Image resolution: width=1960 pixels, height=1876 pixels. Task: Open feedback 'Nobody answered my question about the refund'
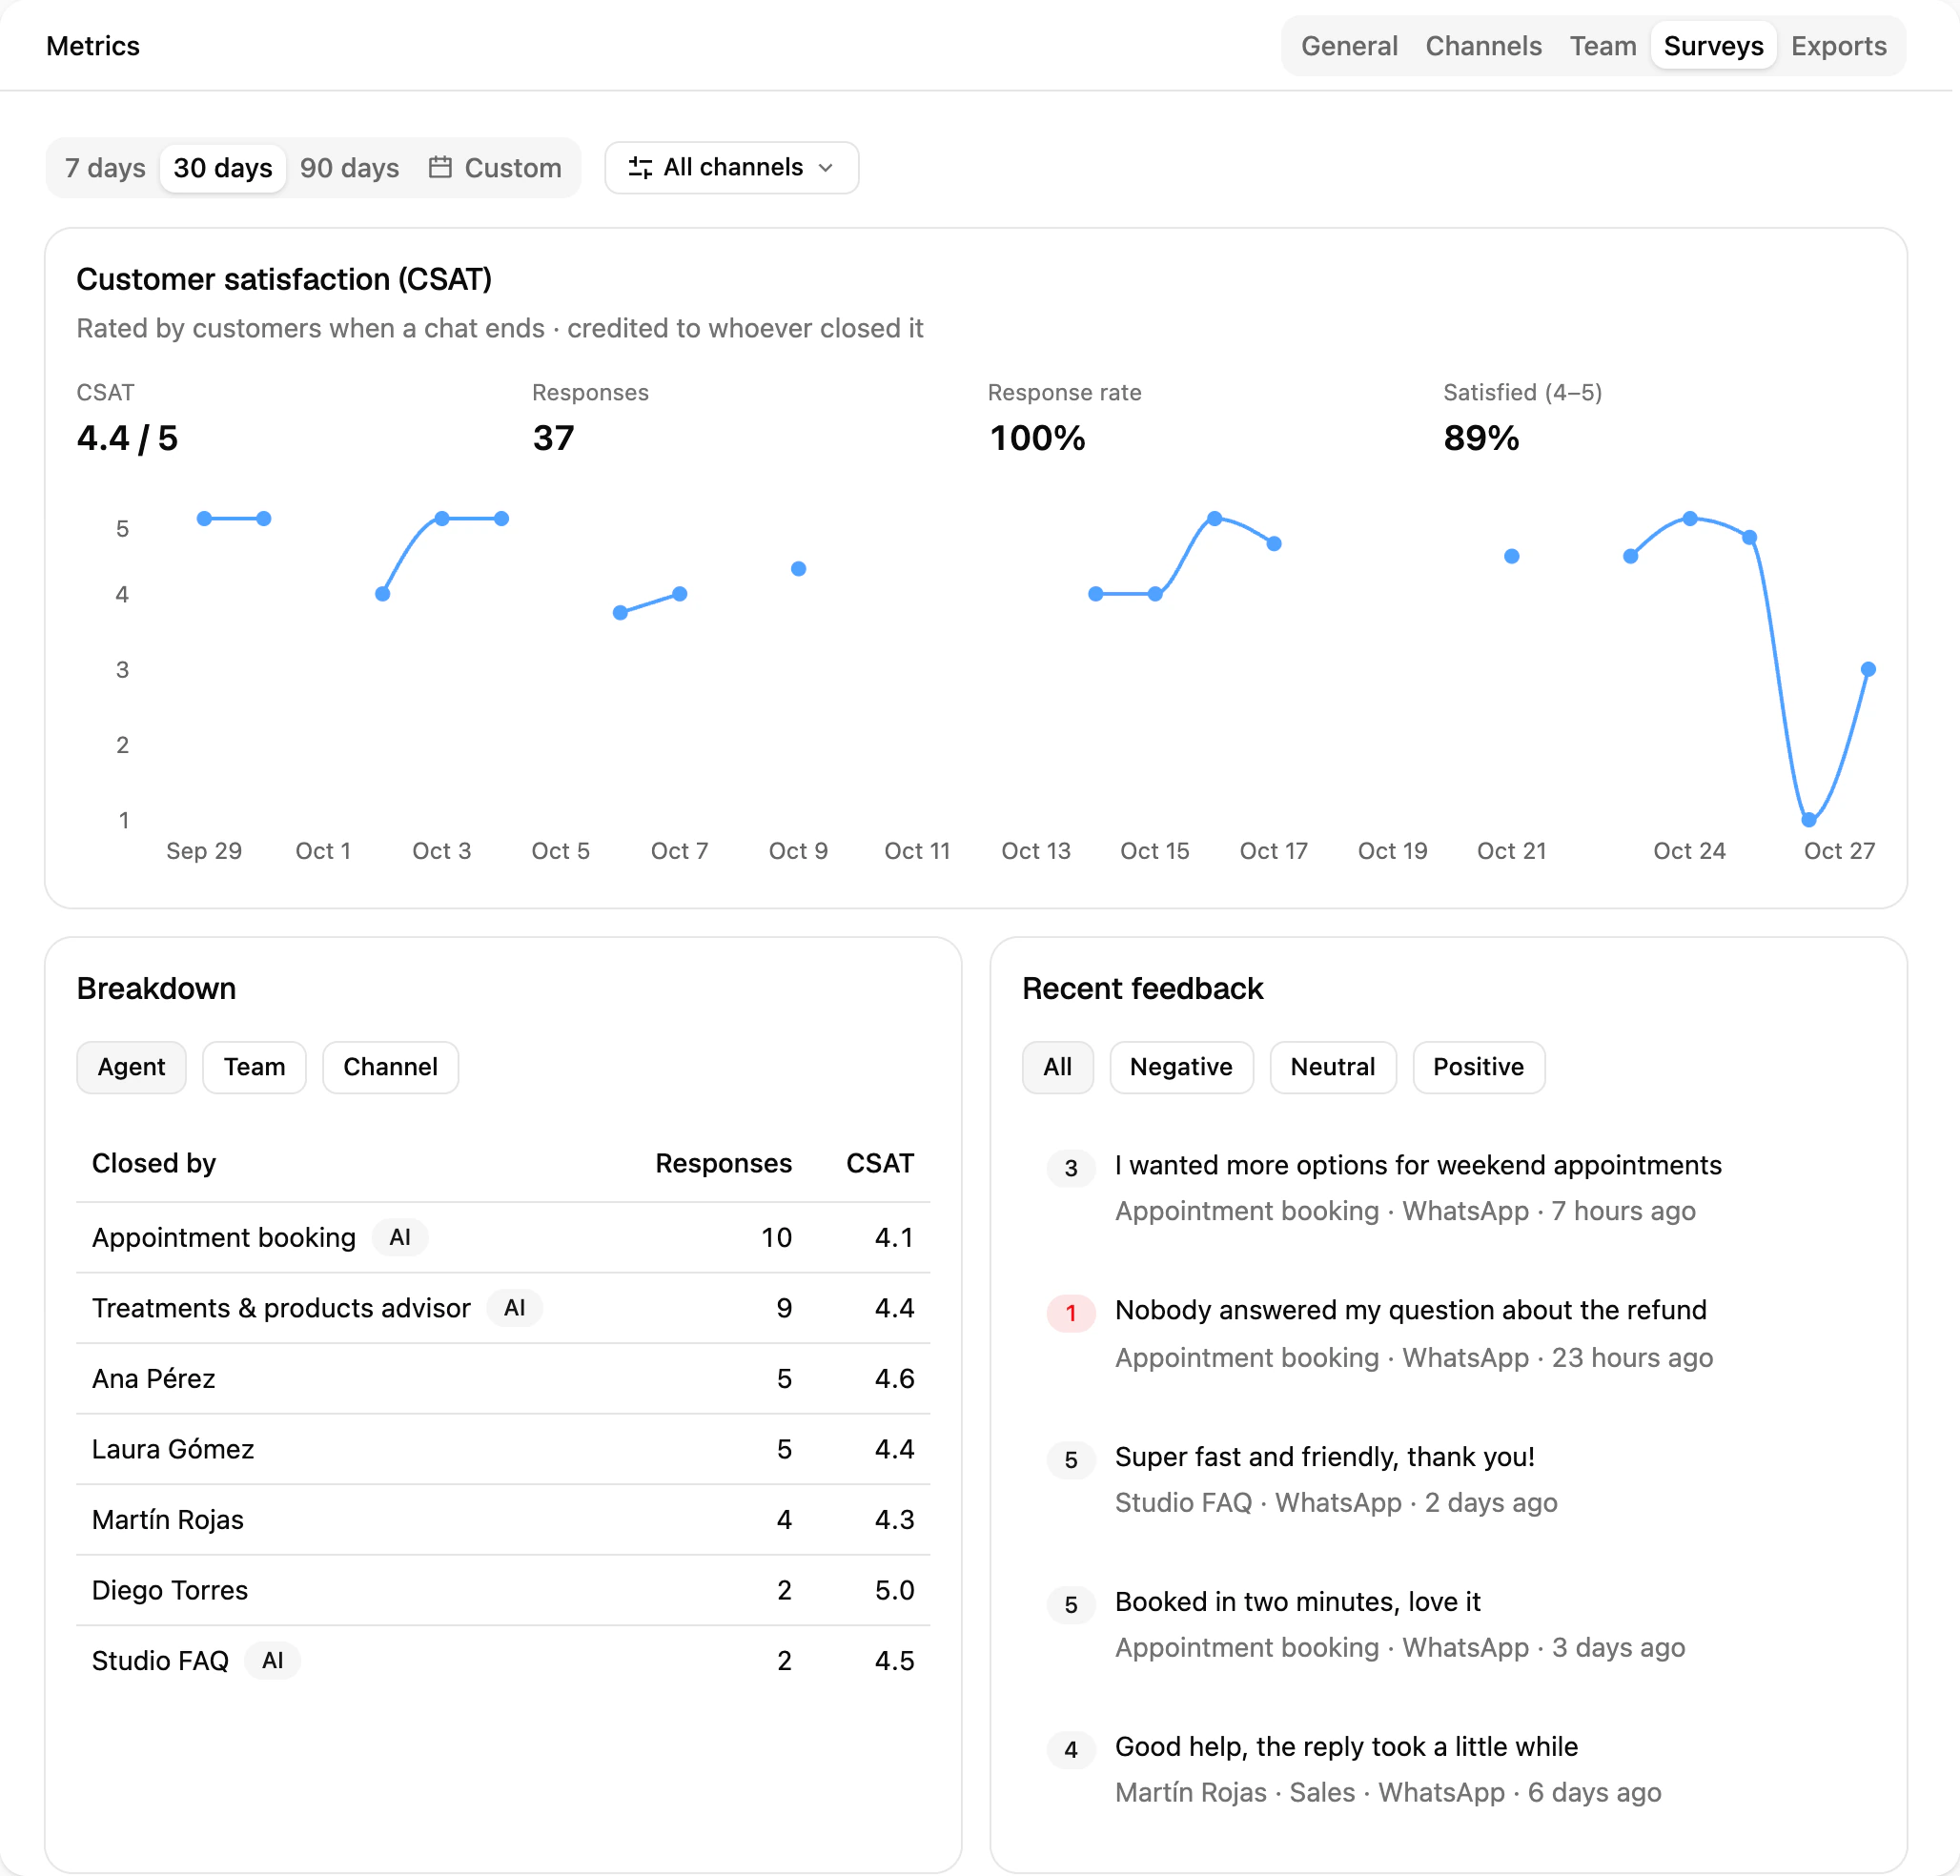1410,1310
